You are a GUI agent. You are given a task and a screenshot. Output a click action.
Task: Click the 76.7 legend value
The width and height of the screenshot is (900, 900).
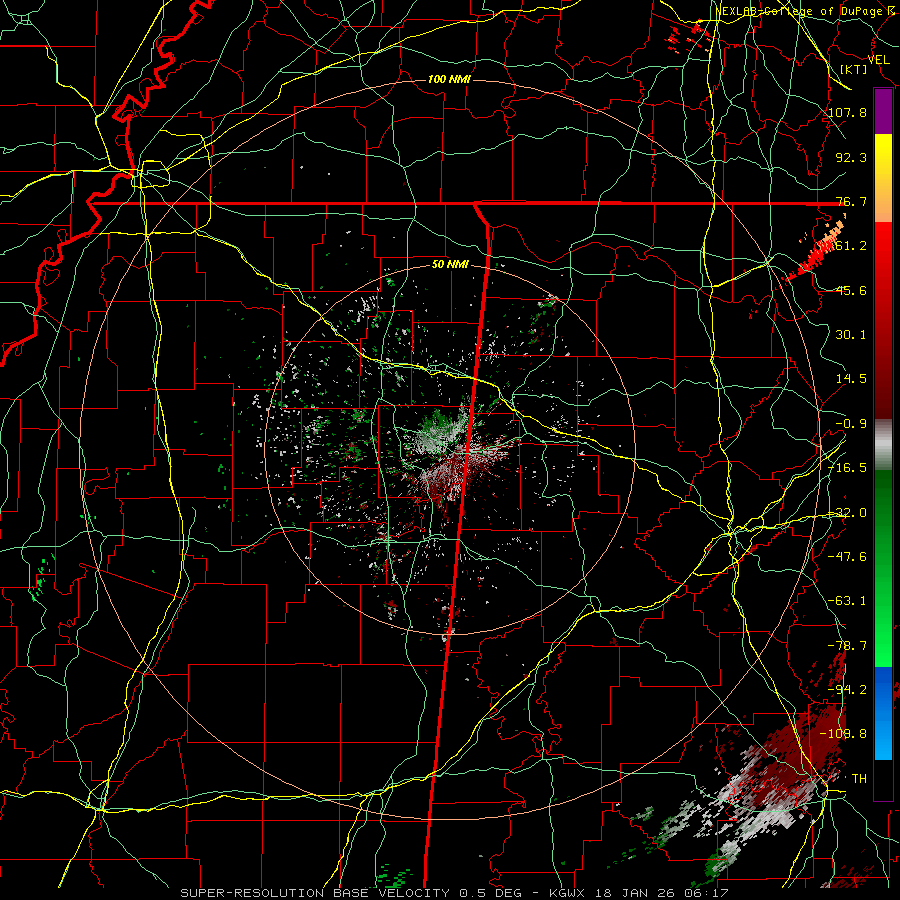[x=851, y=201]
